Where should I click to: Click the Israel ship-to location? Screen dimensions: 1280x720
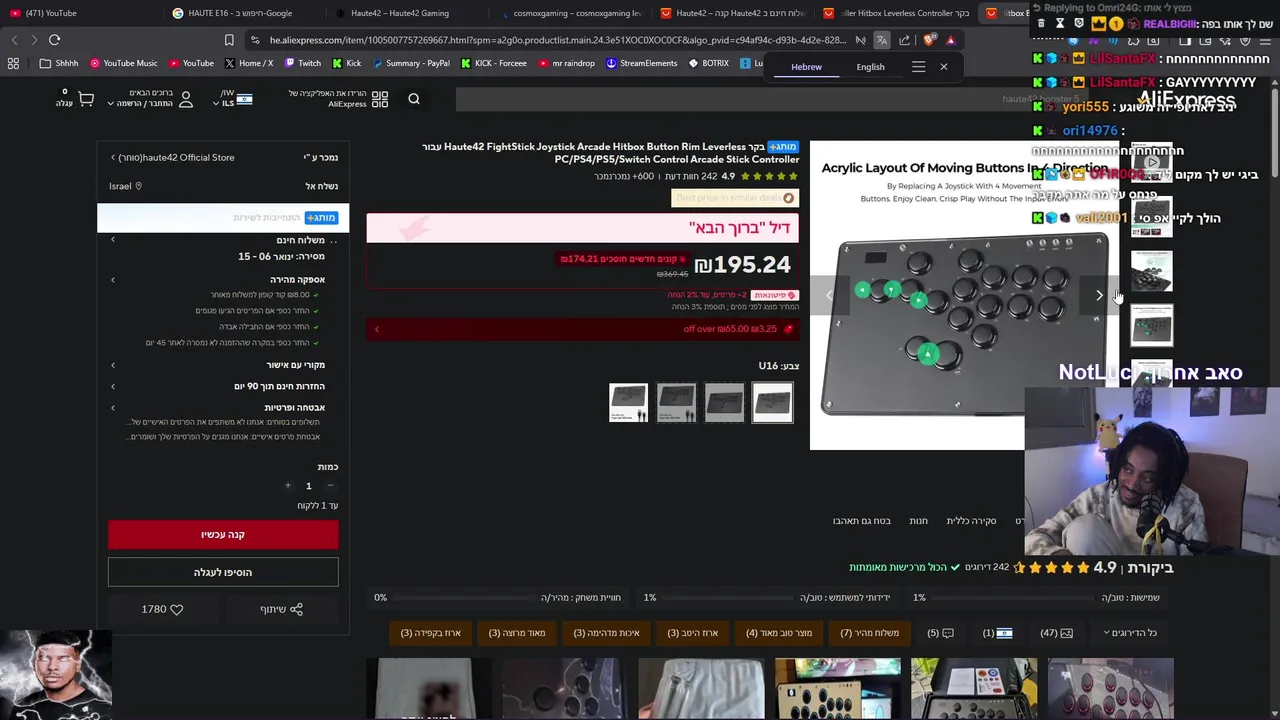pyautogui.click(x=125, y=186)
